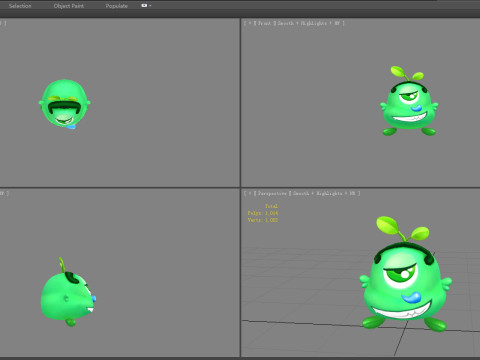The width and height of the screenshot is (480, 360).
Task: Open the [+] menu of the Perspective viewport
Action: click(250, 193)
